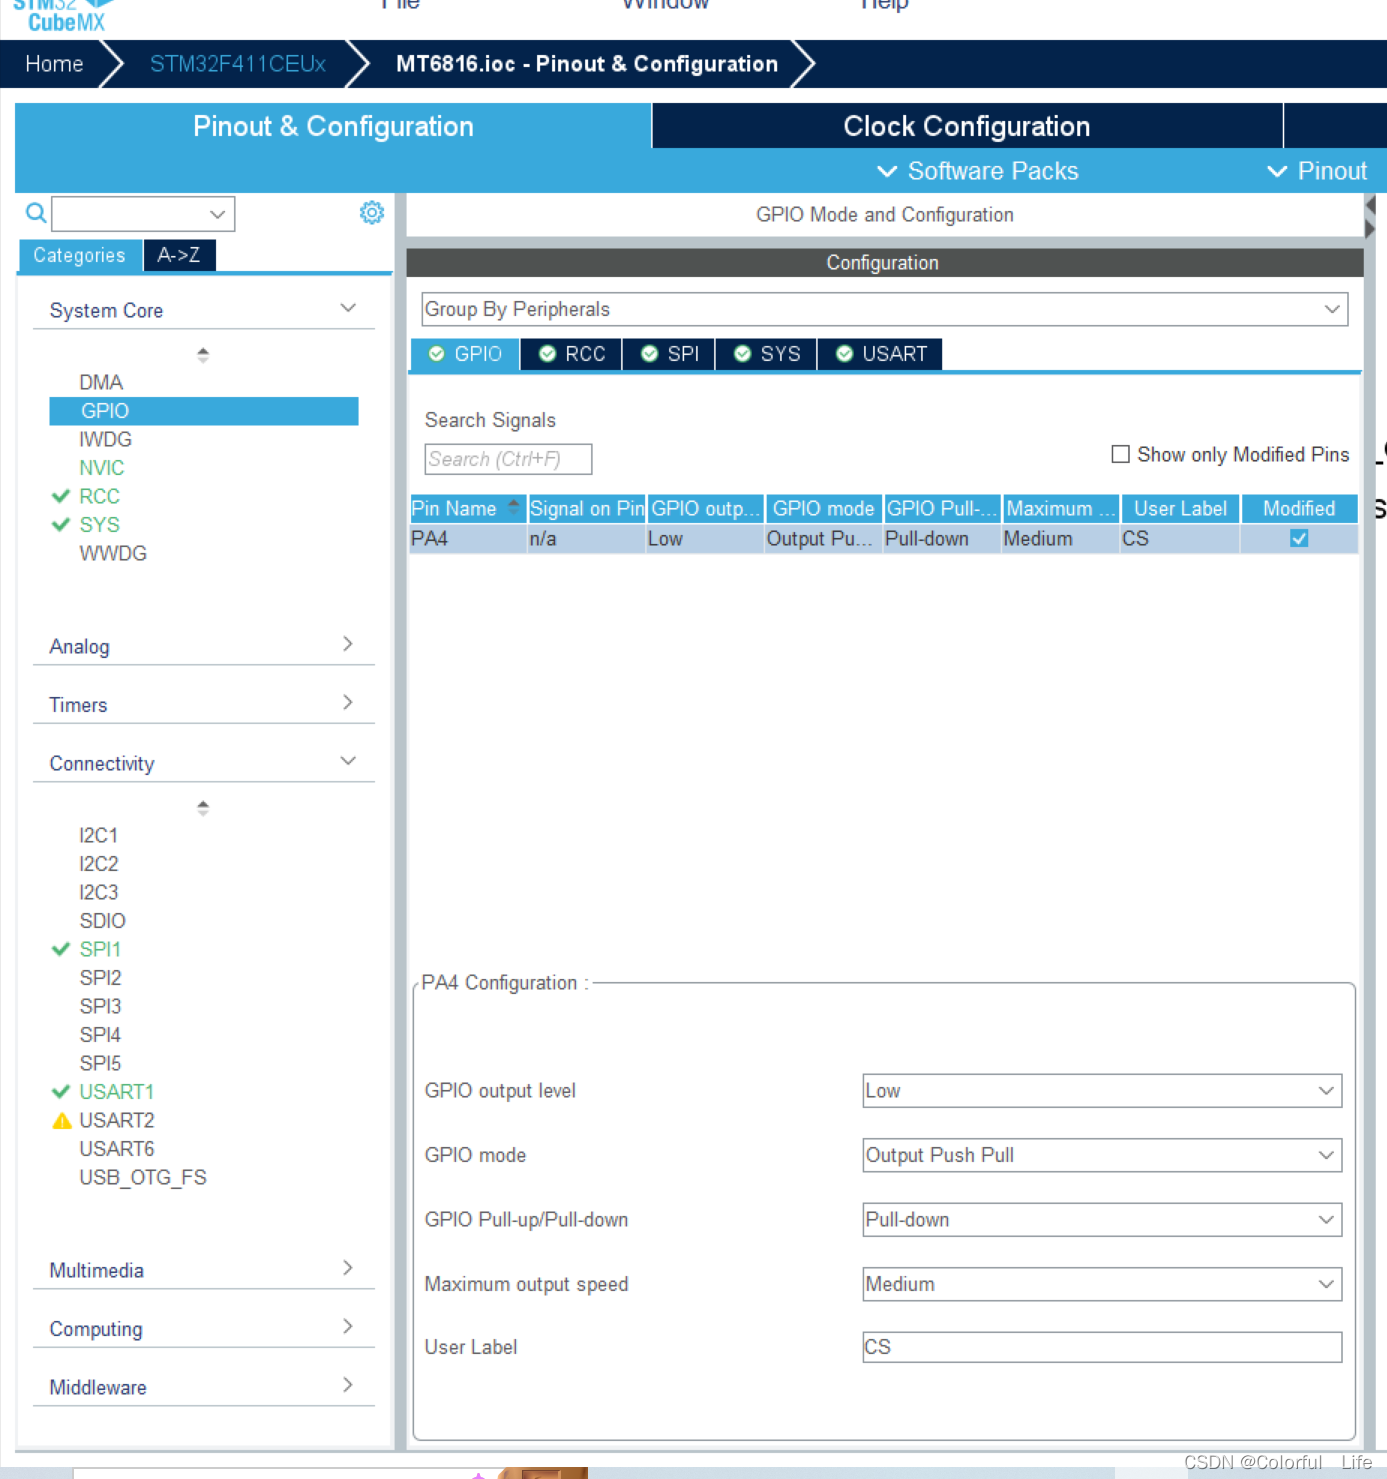1387x1479 pixels.
Task: Open the Software Packs dropdown menu
Action: tap(977, 171)
